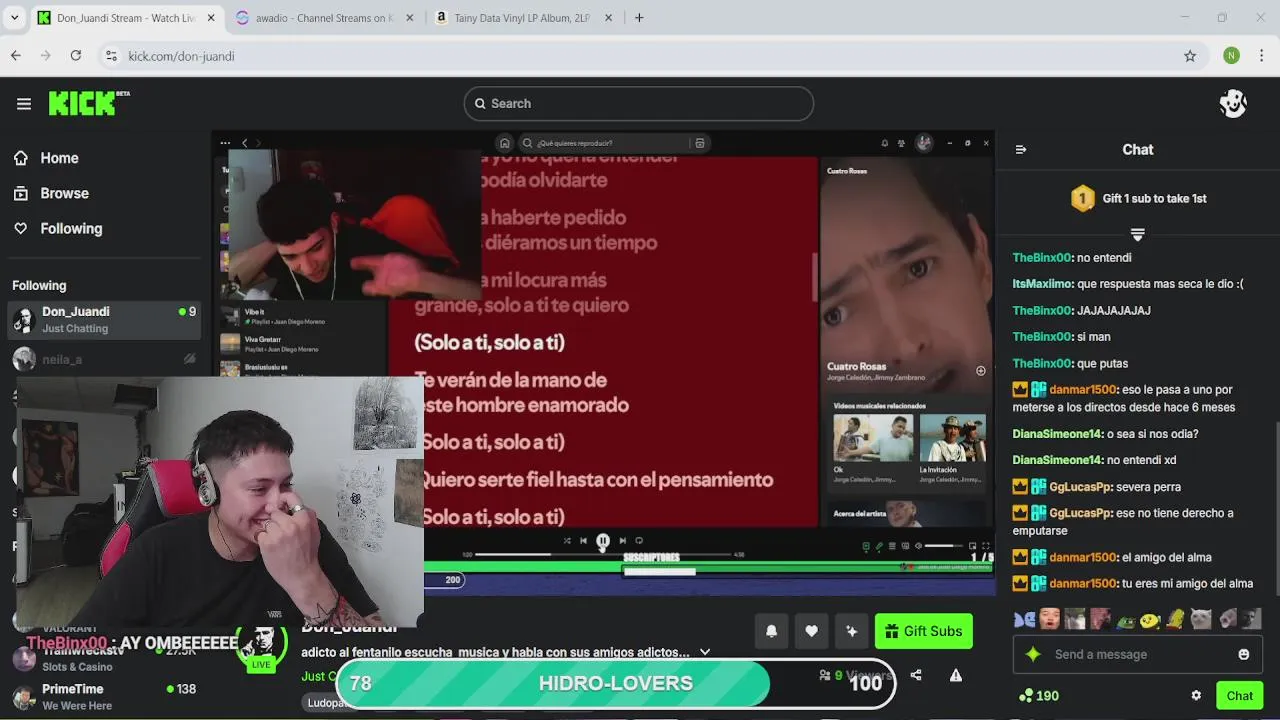Viewport: 1280px width, 720px height.
Task: Open Don_Juandi channel in Following list
Action: pyautogui.click(x=104, y=320)
